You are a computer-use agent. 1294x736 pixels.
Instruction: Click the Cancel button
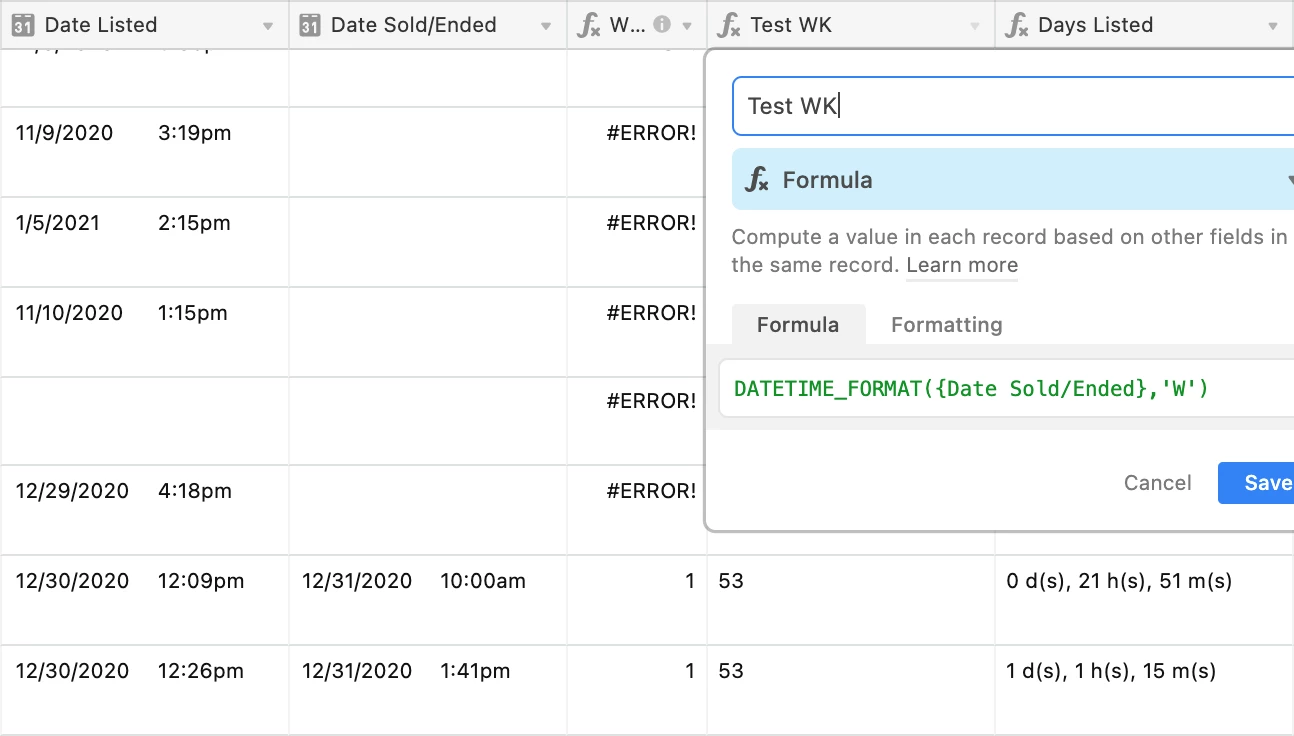(x=1157, y=483)
